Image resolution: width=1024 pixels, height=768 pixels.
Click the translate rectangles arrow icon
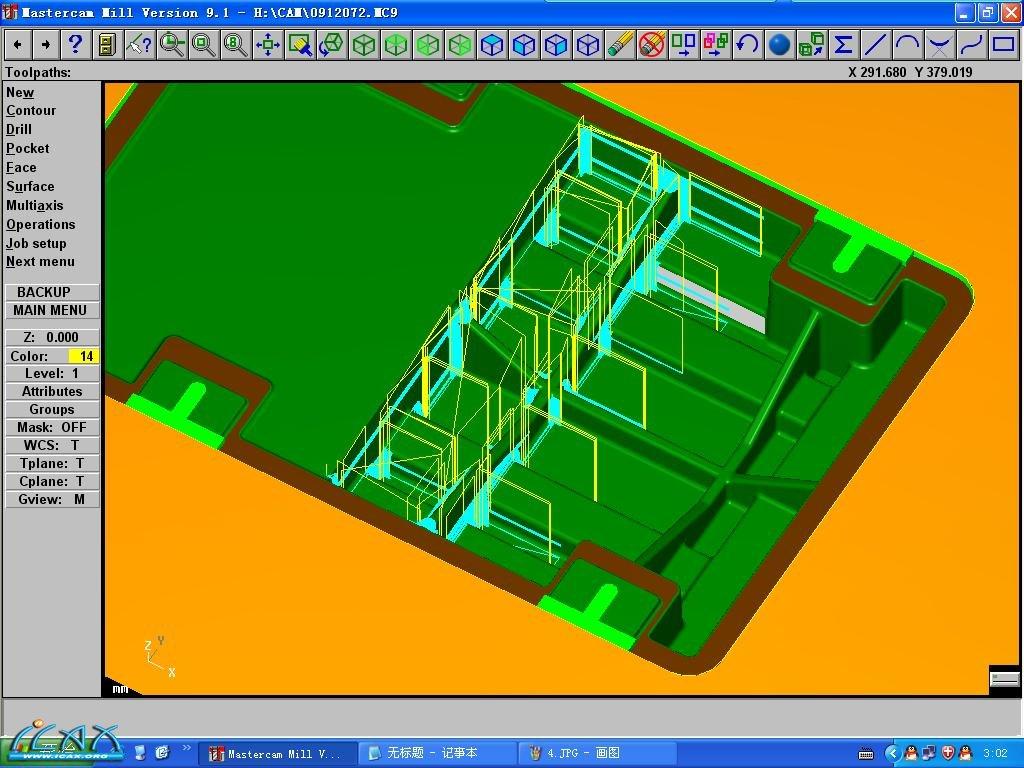[x=683, y=45]
